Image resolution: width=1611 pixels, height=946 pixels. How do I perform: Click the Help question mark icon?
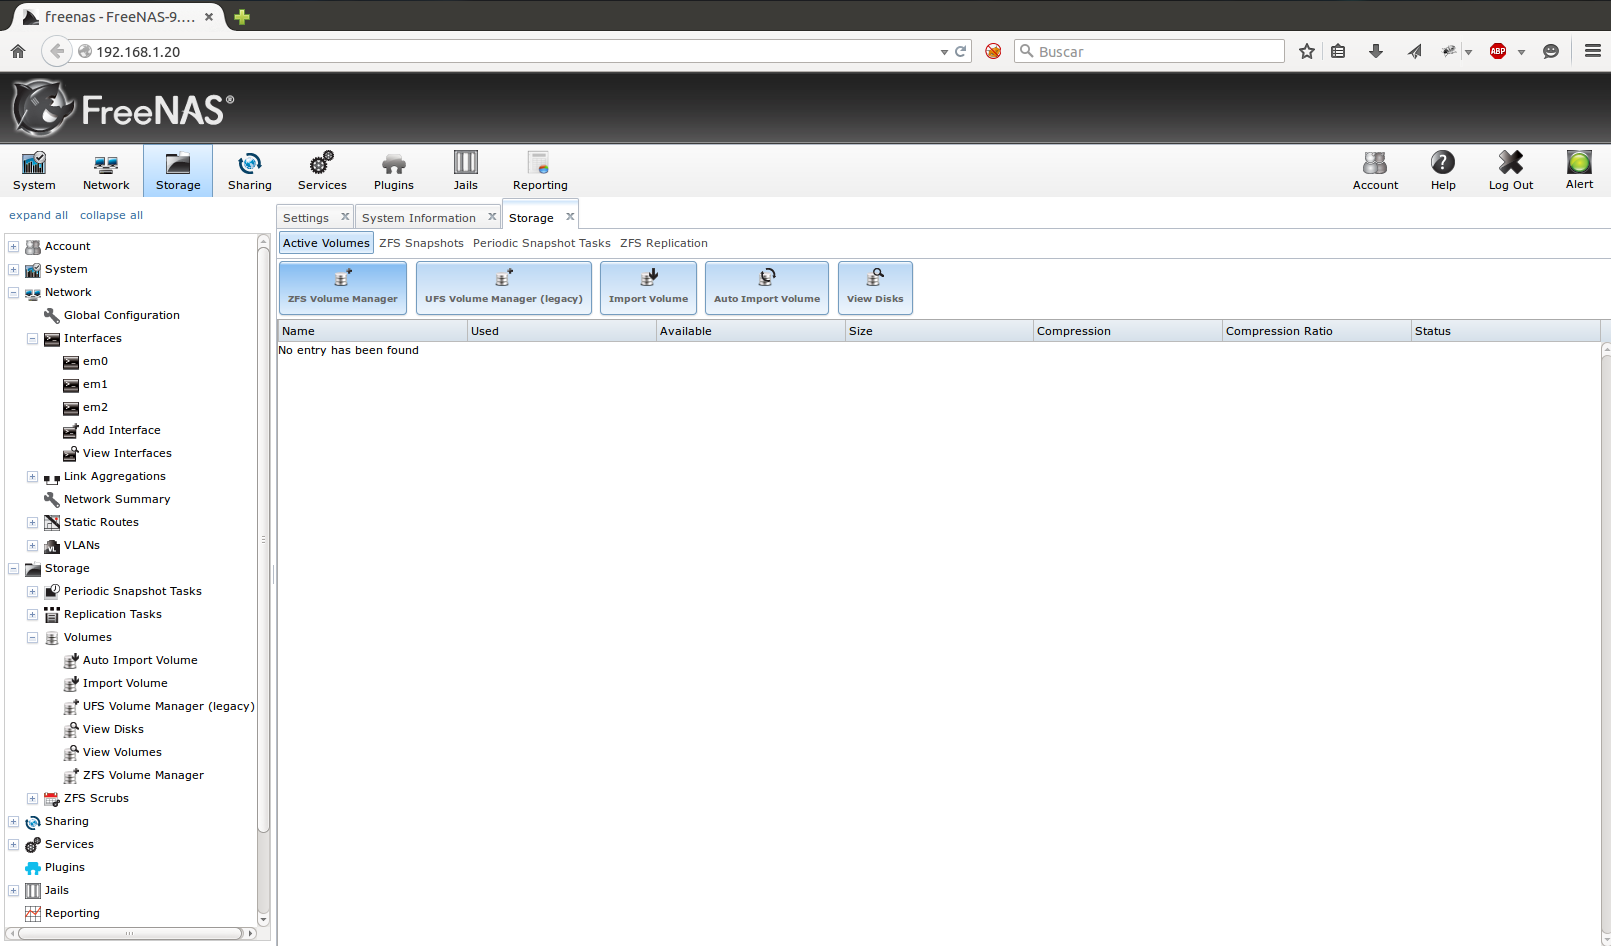(x=1443, y=169)
